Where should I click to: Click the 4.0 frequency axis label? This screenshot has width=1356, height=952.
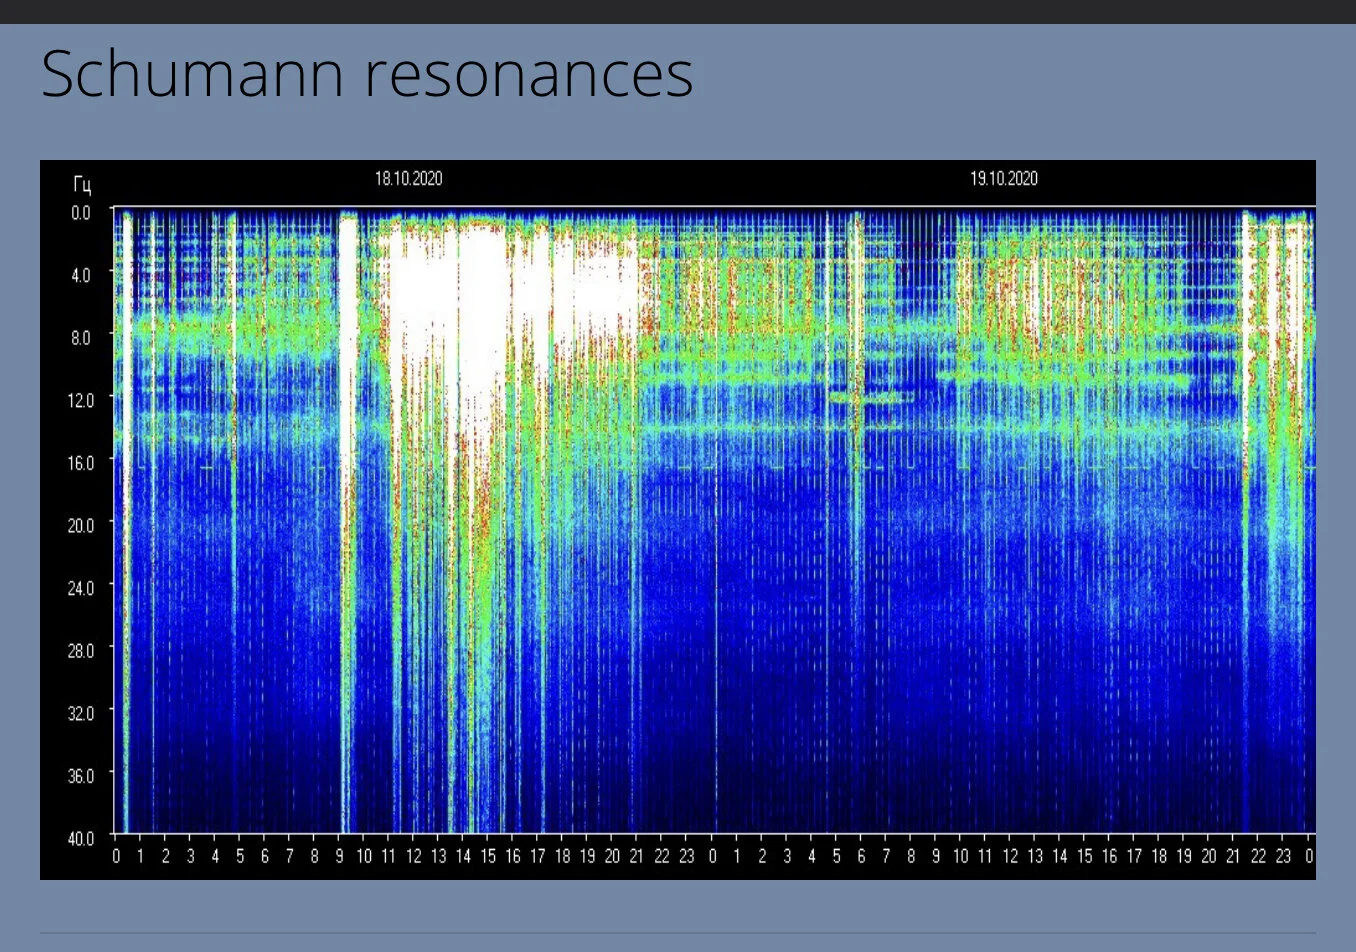click(x=80, y=275)
